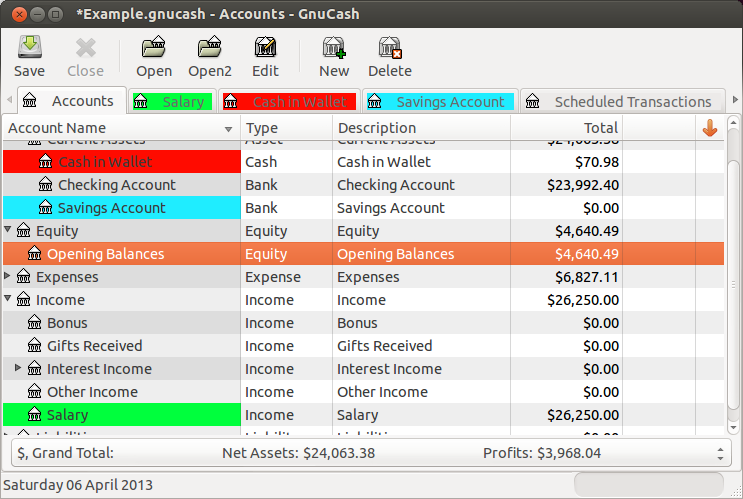
Task: Click the 'Expense' type cell
Action: [287, 277]
